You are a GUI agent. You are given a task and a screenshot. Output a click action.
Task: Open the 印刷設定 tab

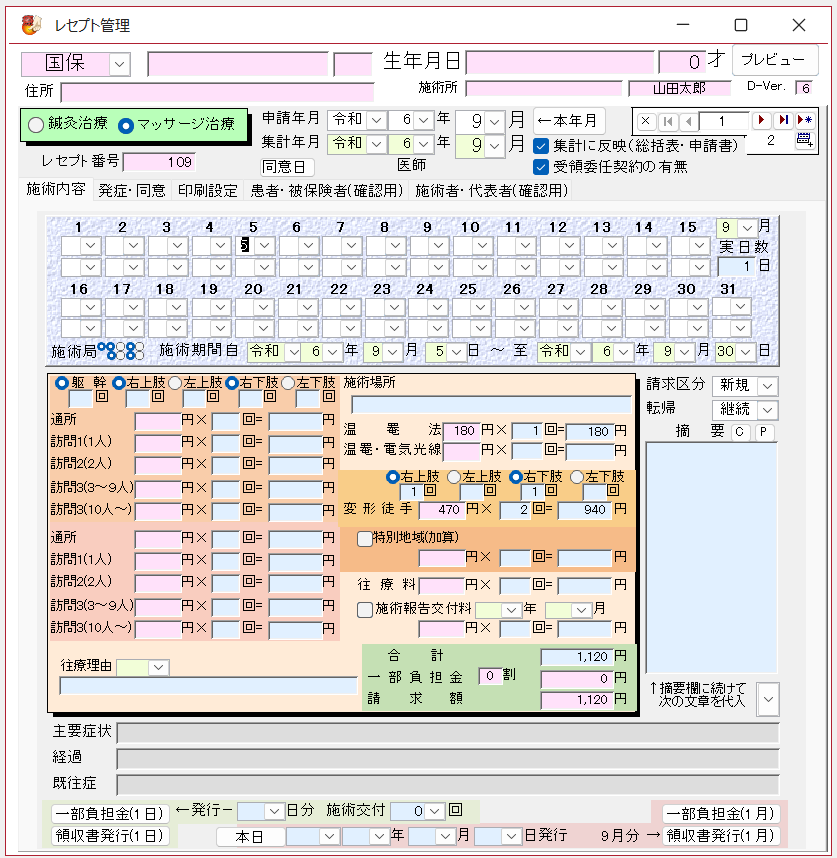[208, 190]
